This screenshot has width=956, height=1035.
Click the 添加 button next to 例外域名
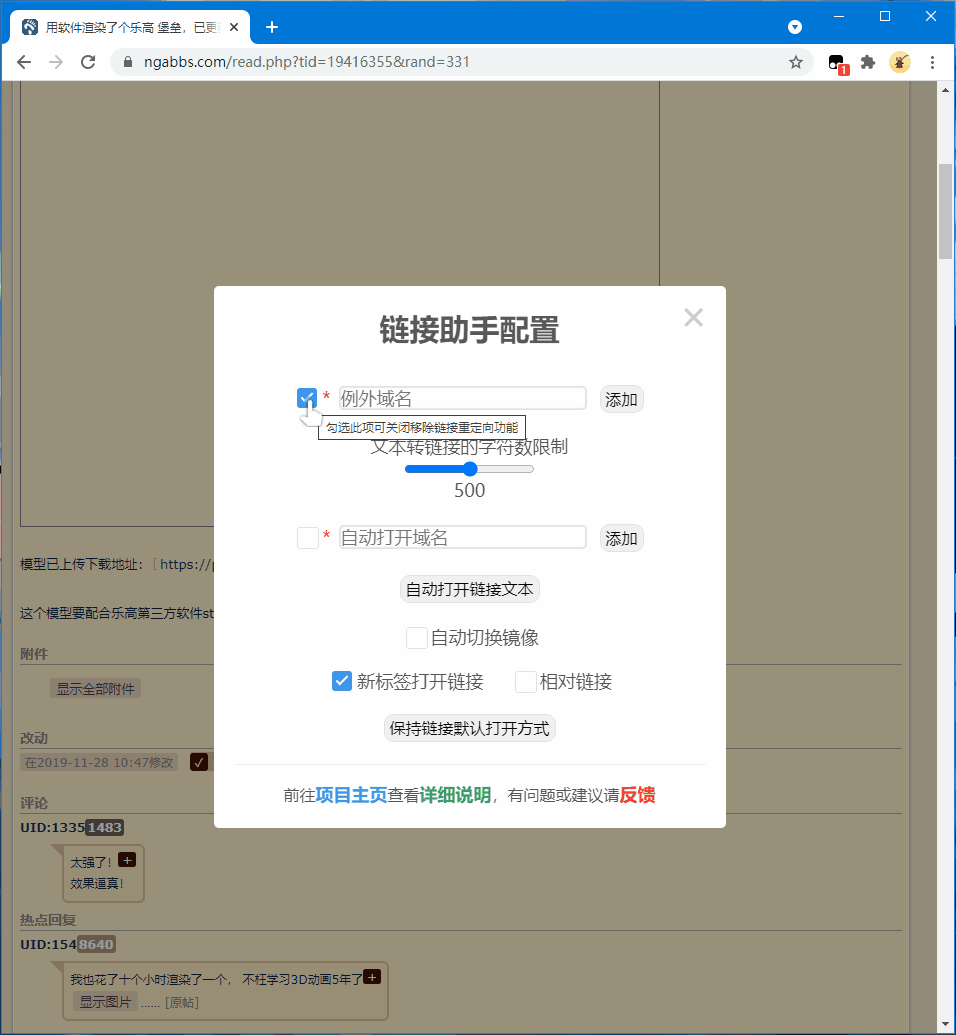pos(621,398)
